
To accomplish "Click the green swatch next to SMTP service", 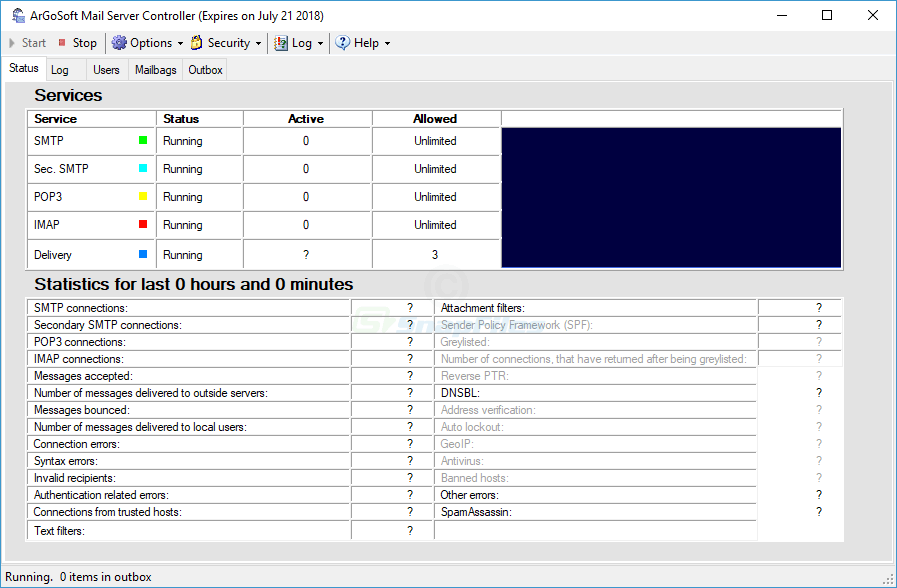I will coord(146,140).
